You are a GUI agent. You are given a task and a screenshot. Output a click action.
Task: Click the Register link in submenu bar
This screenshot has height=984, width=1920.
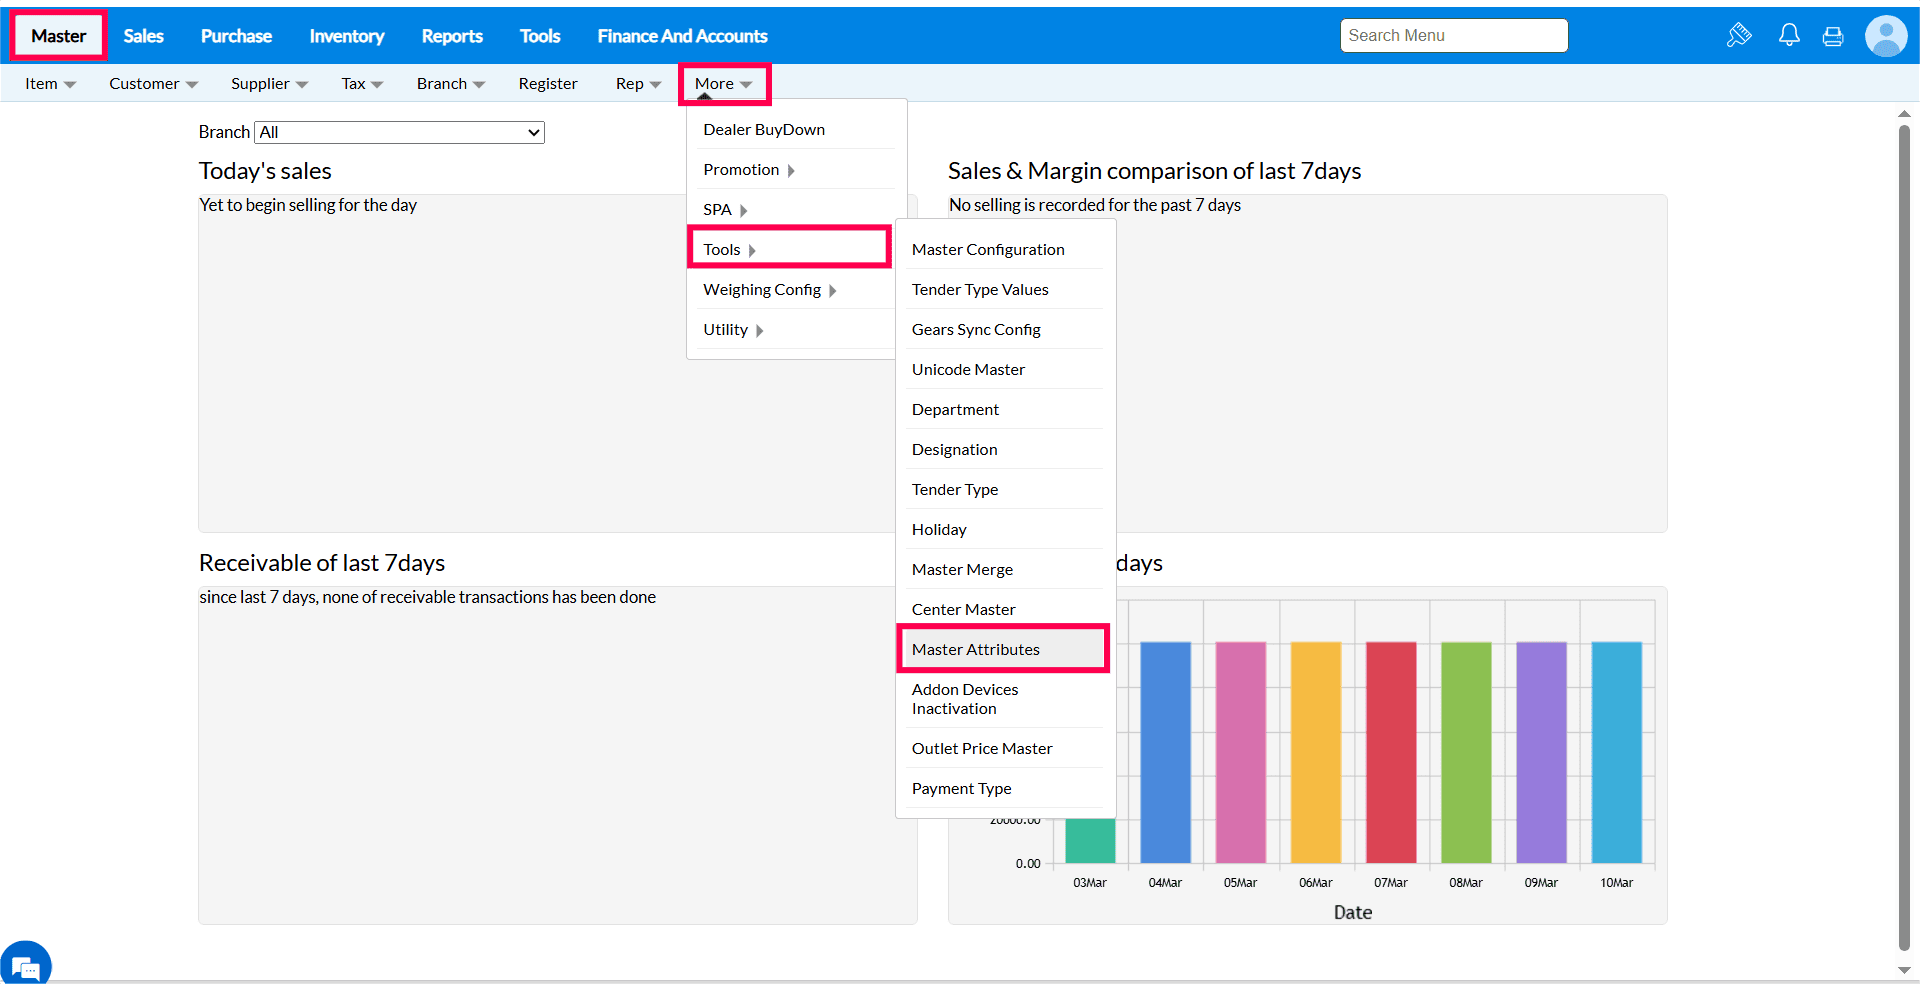[547, 84]
